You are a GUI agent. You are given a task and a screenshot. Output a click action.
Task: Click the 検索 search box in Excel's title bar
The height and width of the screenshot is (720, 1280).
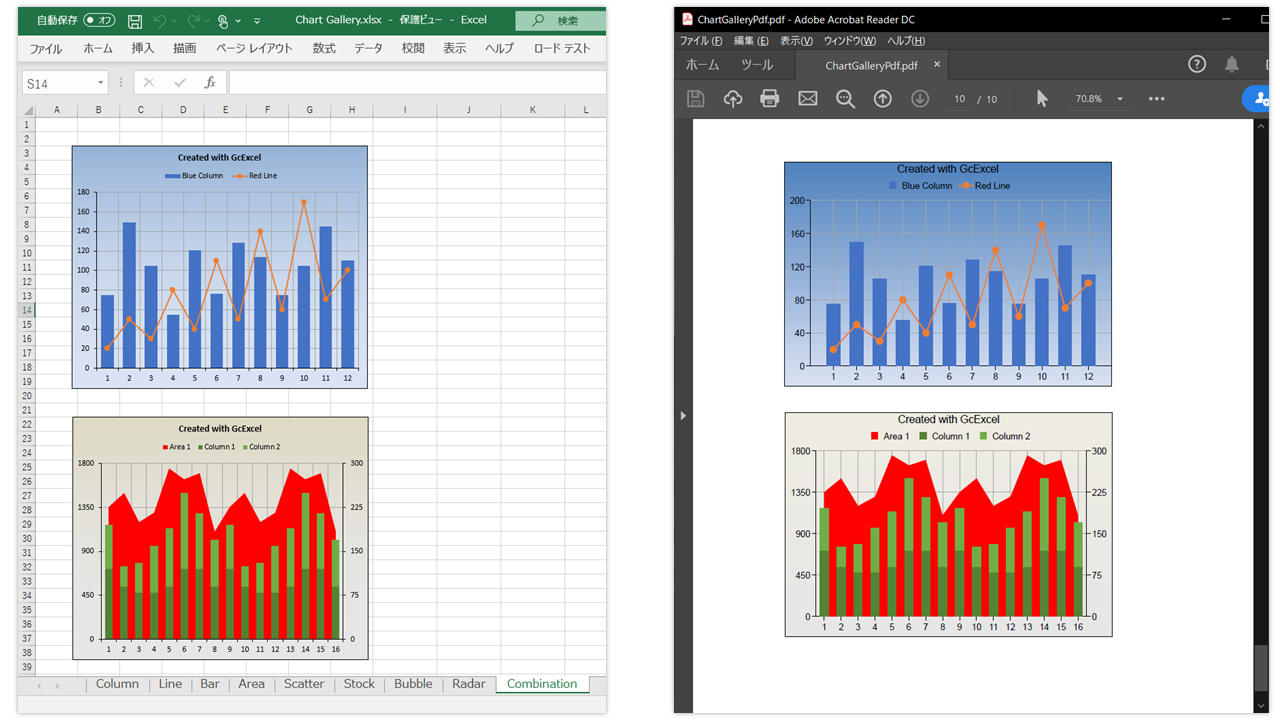(560, 20)
